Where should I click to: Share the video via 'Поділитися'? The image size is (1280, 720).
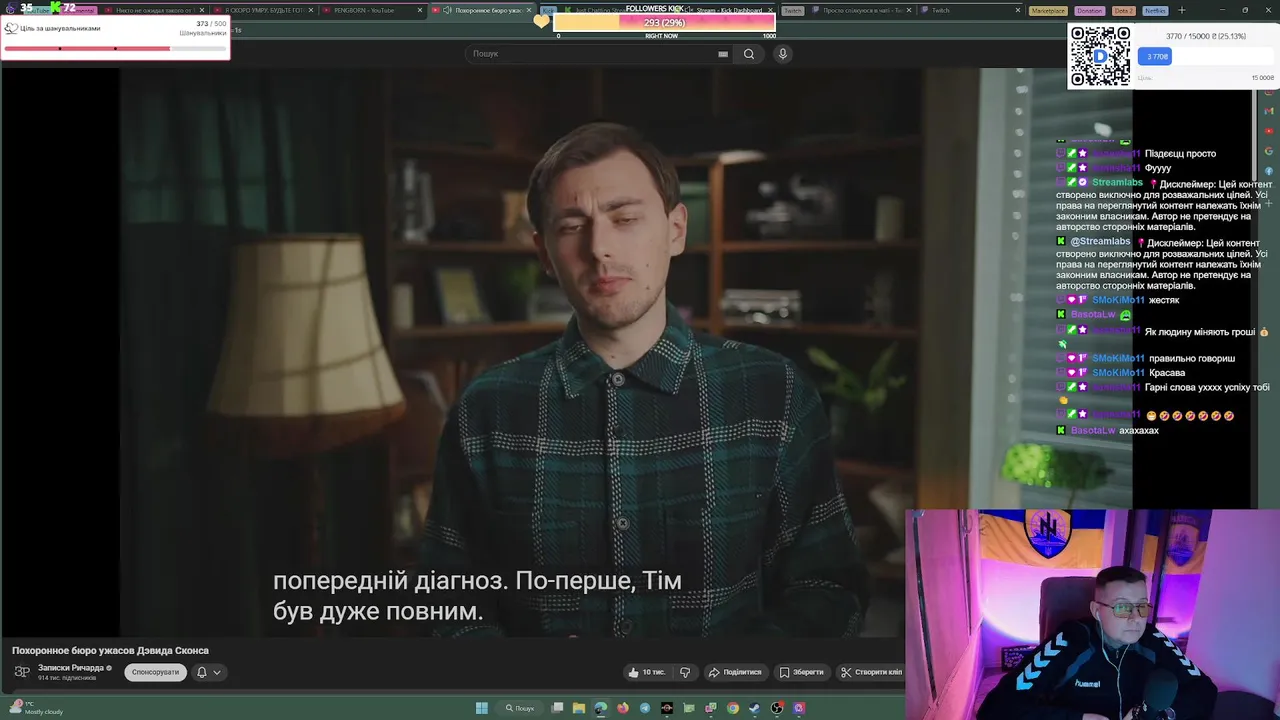[735, 672]
